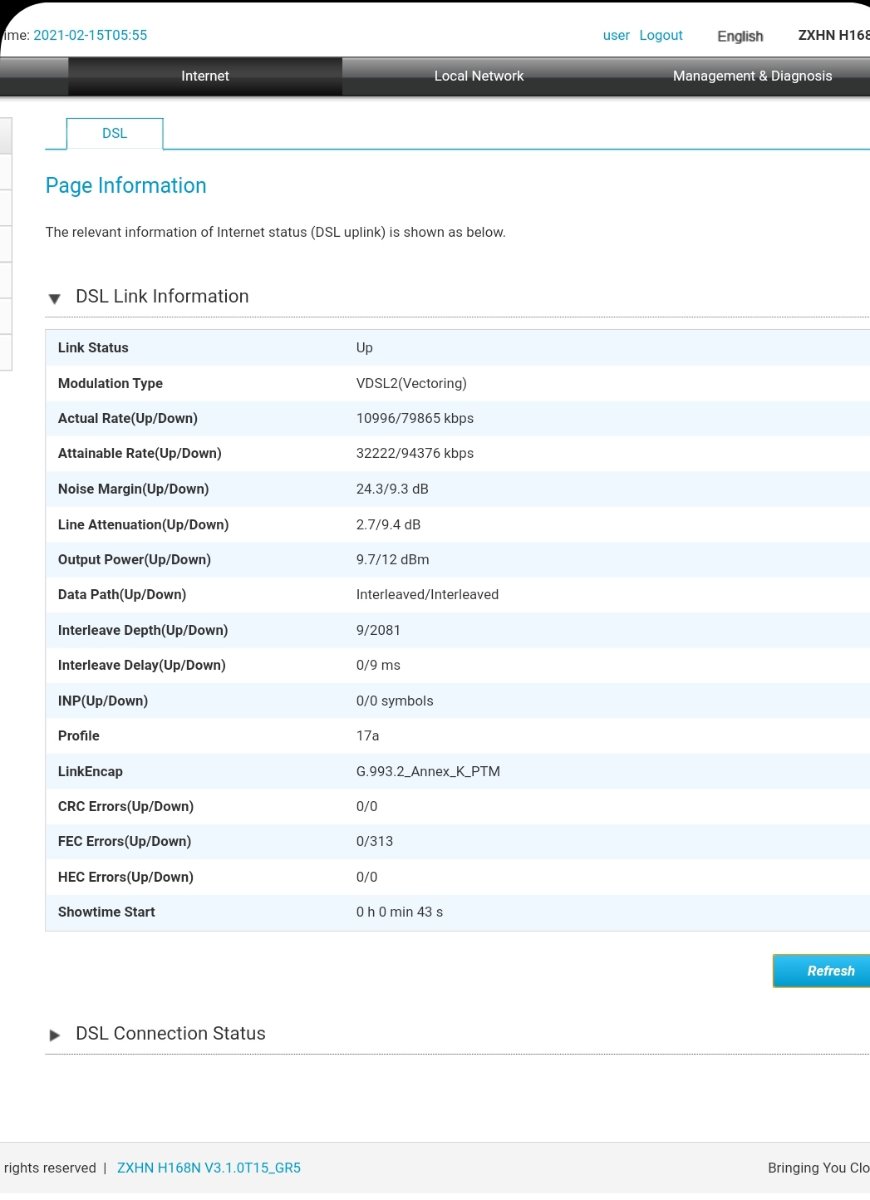Click the Profile label

[79, 735]
